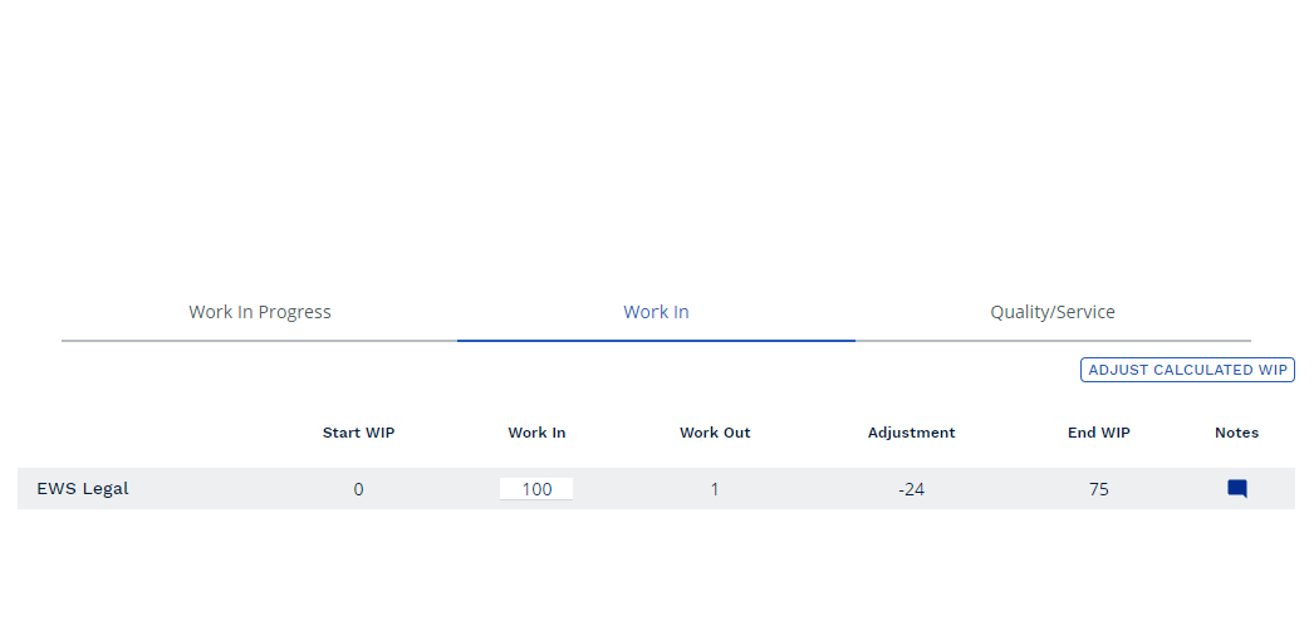Click the Work In column header
Screen dimensions: 1313x621
click(537, 433)
